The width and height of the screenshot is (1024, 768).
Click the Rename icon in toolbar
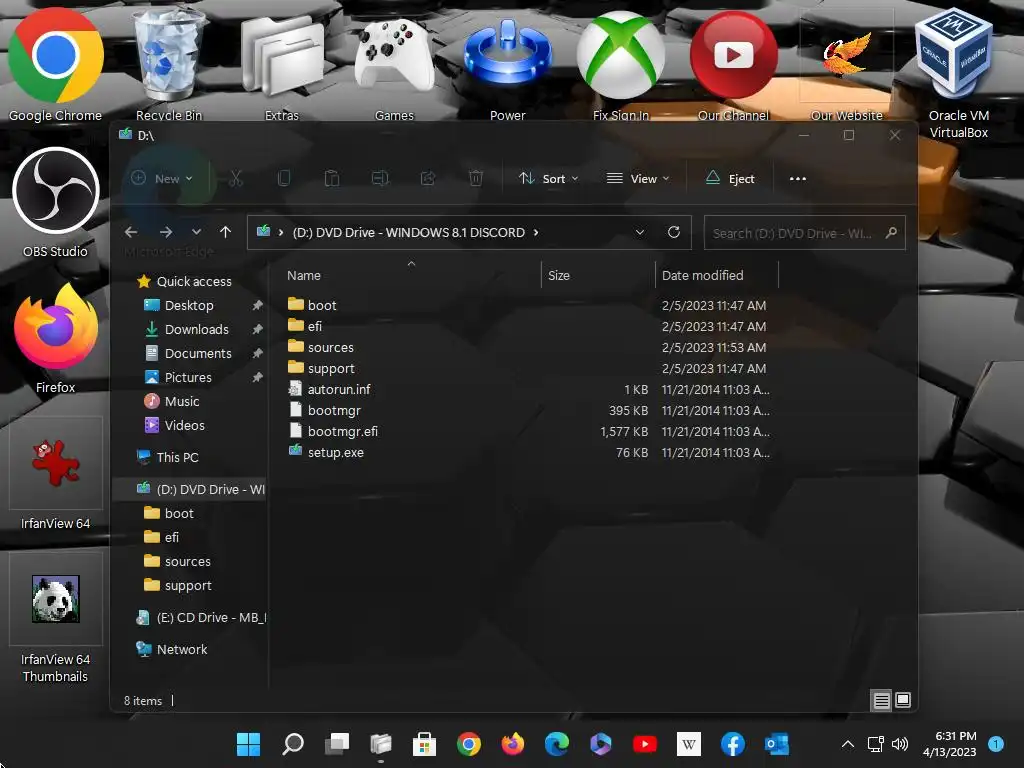(380, 178)
